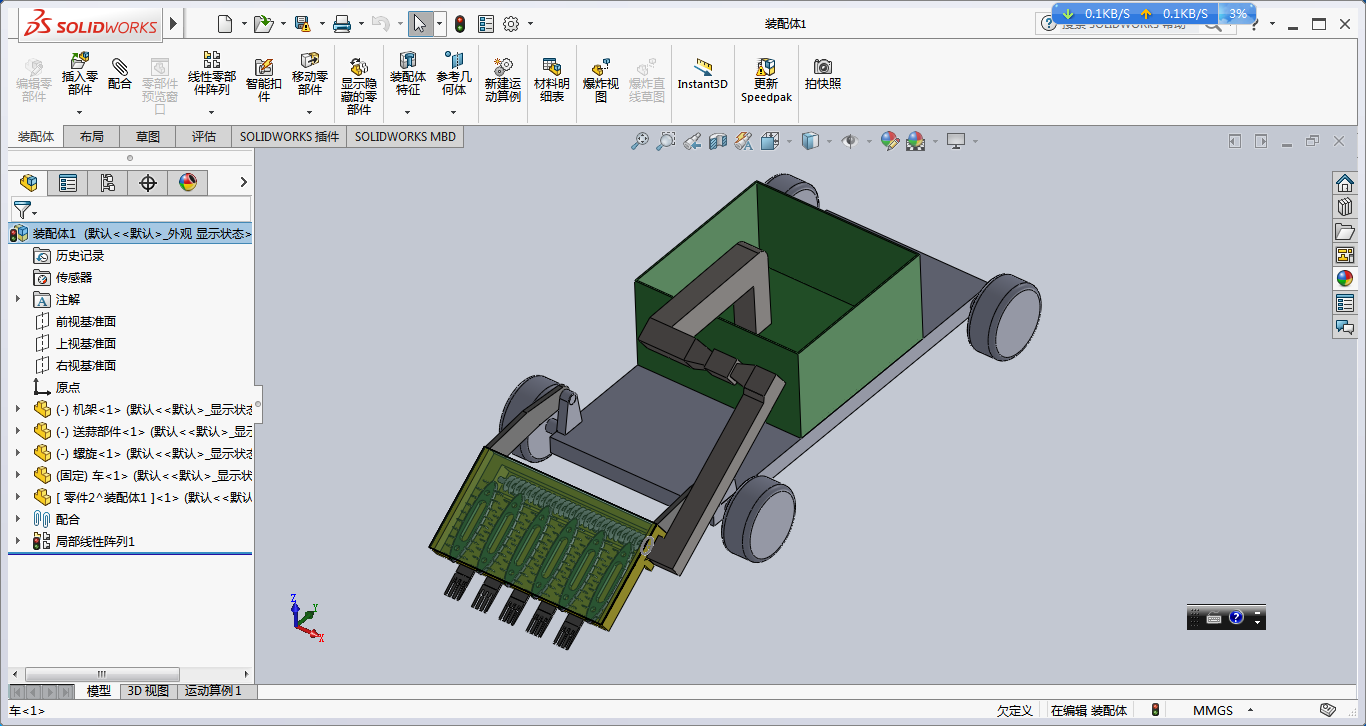The height and width of the screenshot is (726, 1366).
Task: Expand the 车<1> component node
Action: pyautogui.click(x=18, y=475)
